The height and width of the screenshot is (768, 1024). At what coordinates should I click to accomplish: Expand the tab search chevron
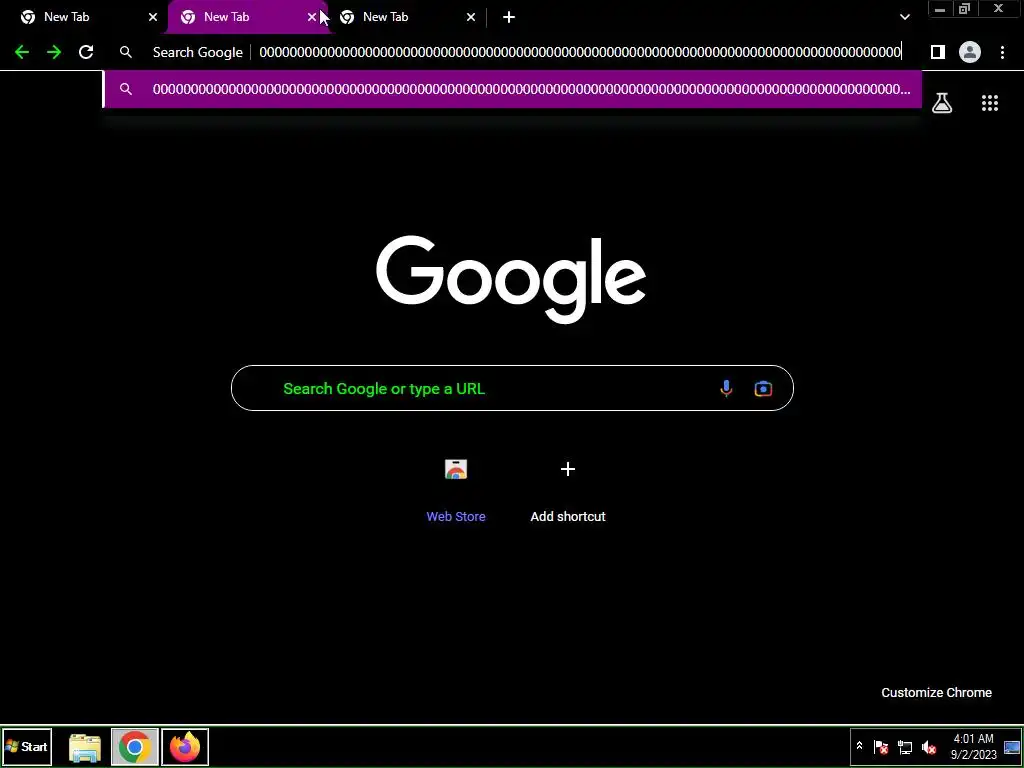point(904,18)
